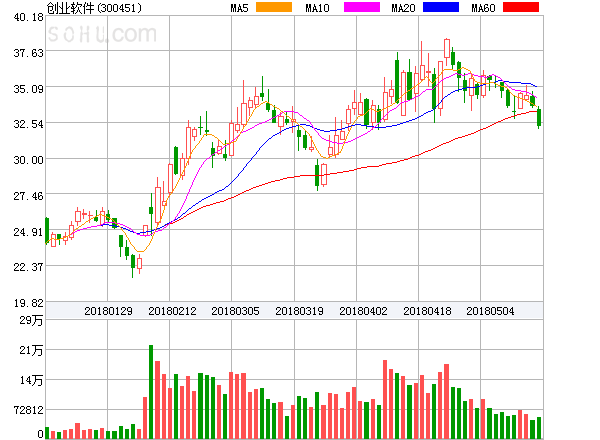Click the last green candlestick on the right
This screenshot has height=440, width=600.
pos(539,117)
